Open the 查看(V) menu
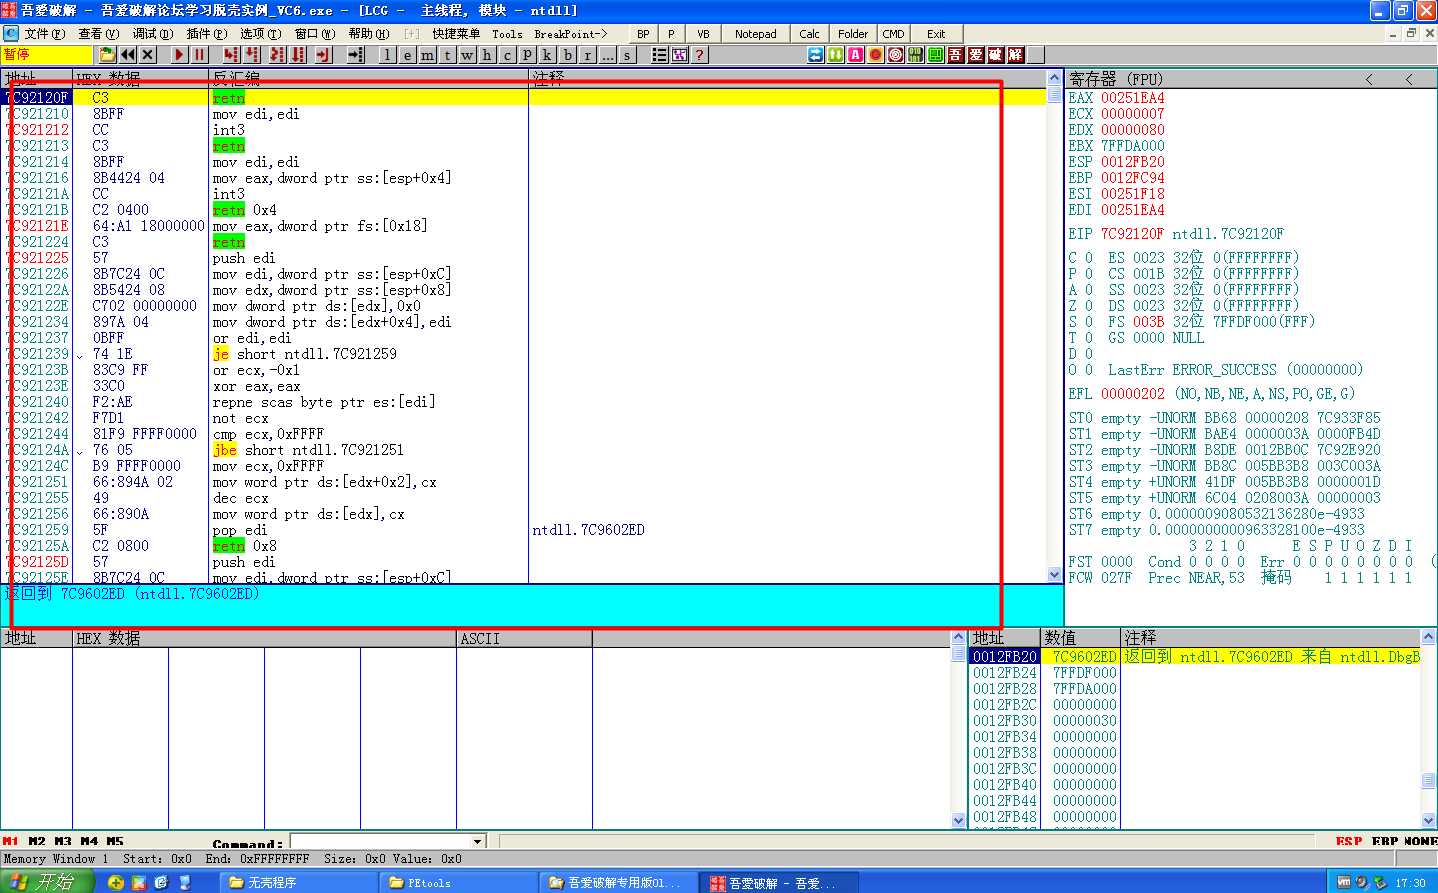This screenshot has width=1438, height=893. (98, 34)
